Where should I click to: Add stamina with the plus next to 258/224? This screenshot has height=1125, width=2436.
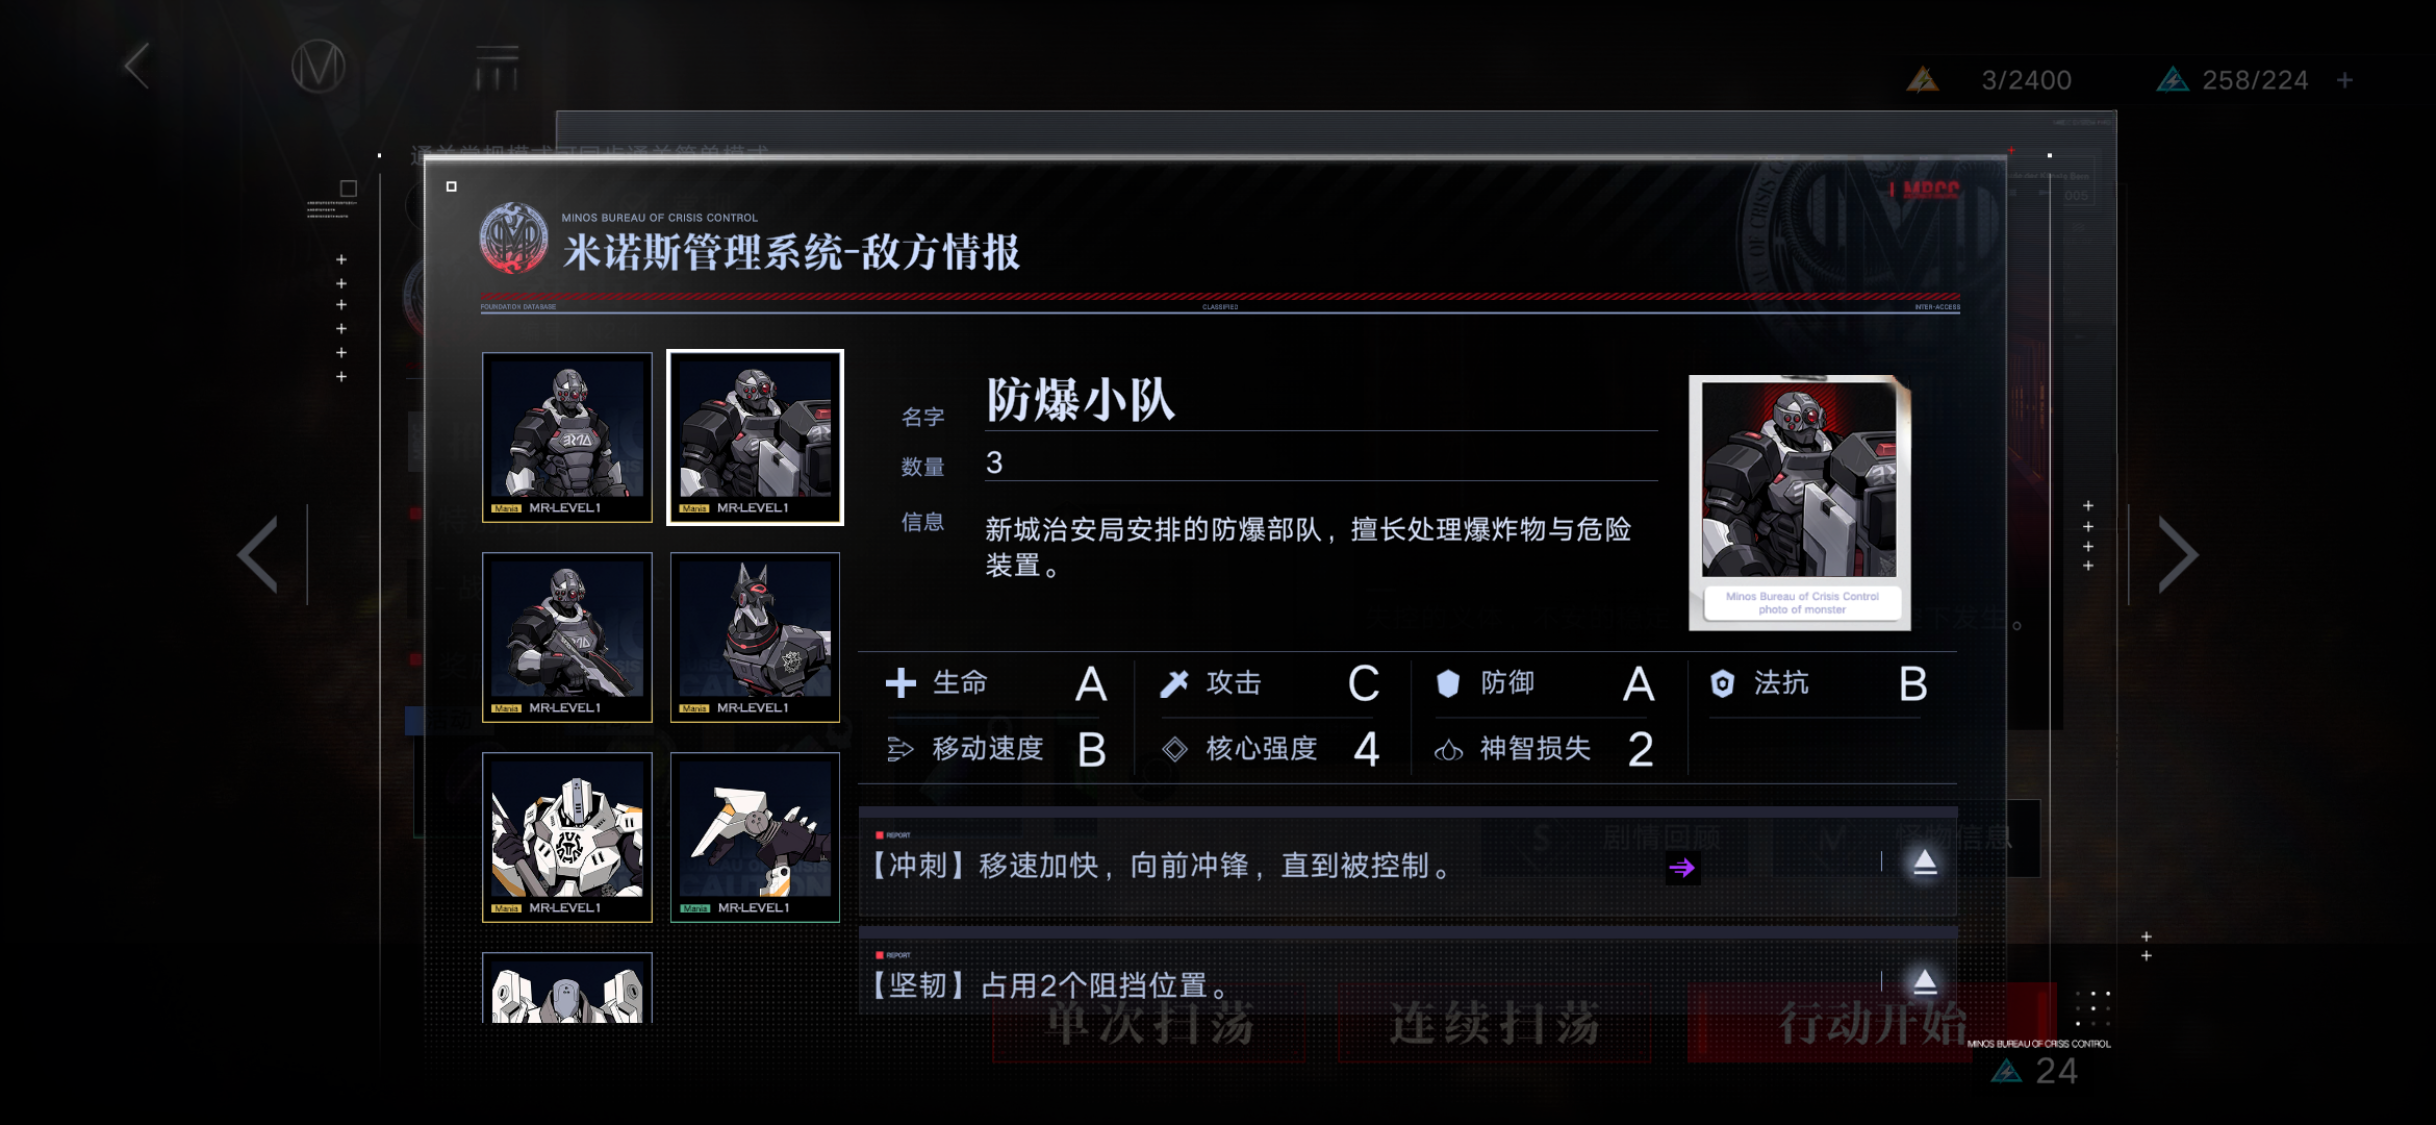point(2345,80)
